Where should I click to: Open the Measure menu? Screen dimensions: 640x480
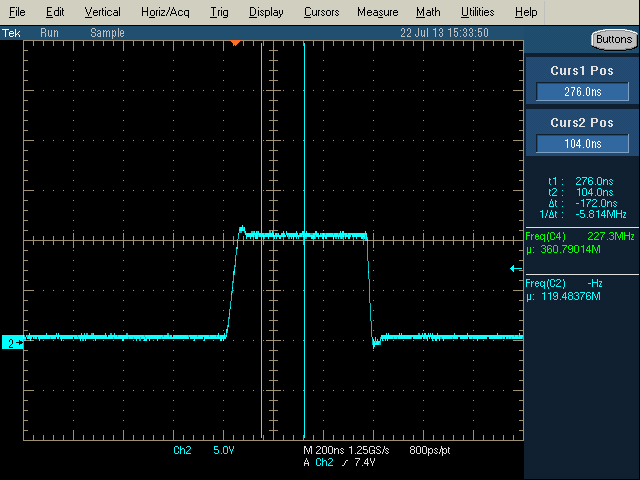point(378,12)
